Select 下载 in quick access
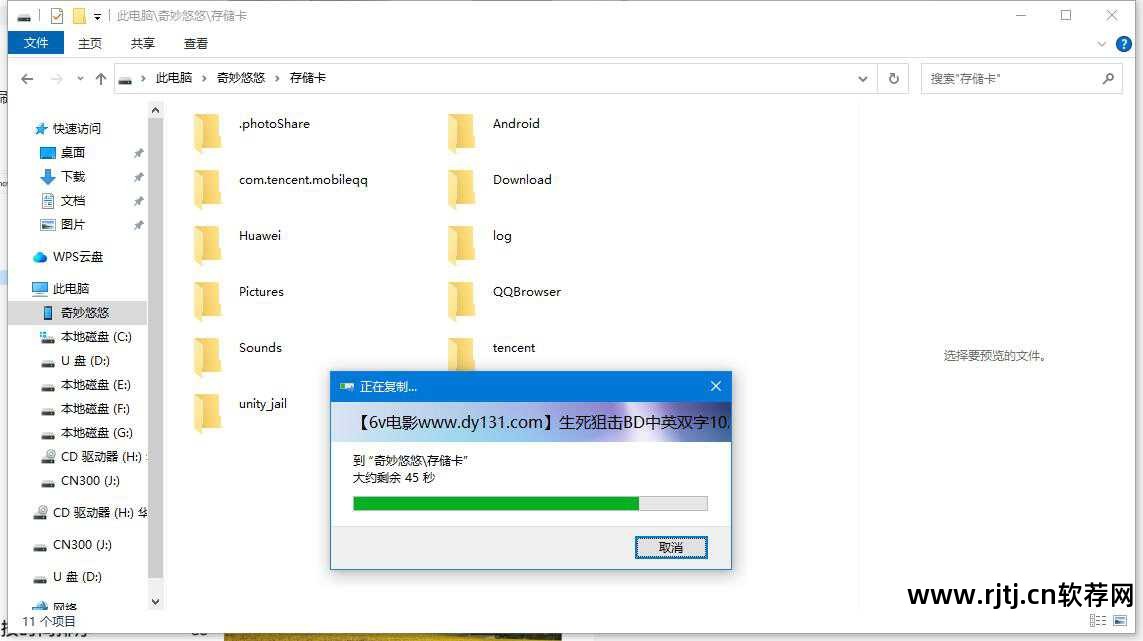 click(63, 176)
